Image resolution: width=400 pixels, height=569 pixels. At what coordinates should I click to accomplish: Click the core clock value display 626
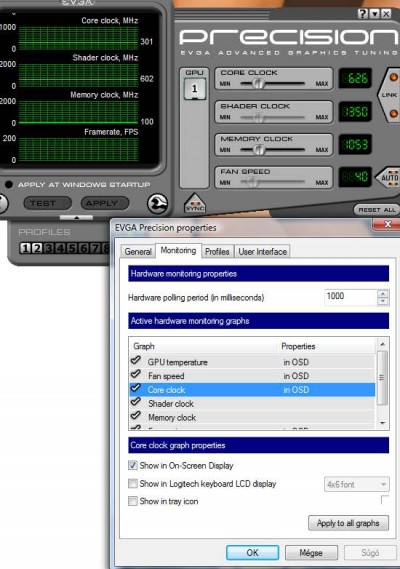pyautogui.click(x=355, y=78)
